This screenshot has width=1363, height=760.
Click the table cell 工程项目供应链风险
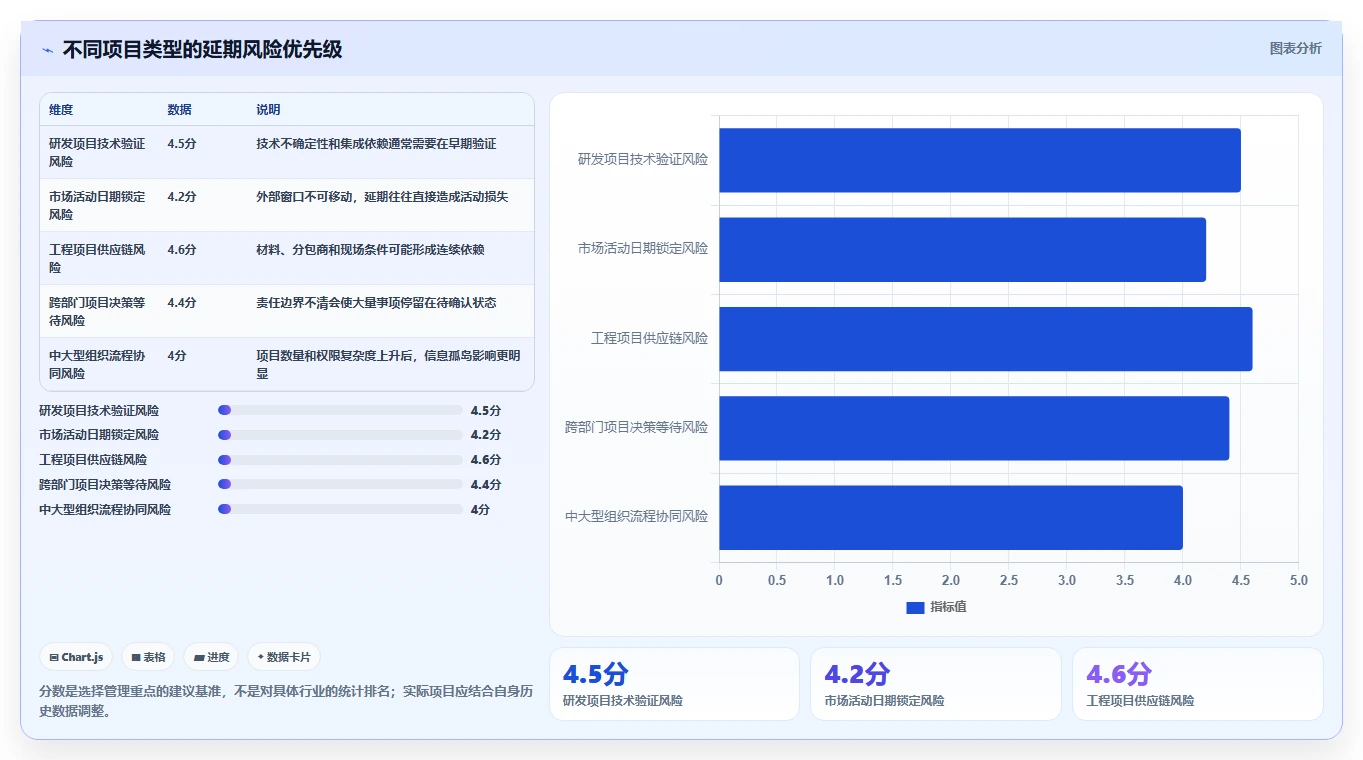(x=97, y=258)
